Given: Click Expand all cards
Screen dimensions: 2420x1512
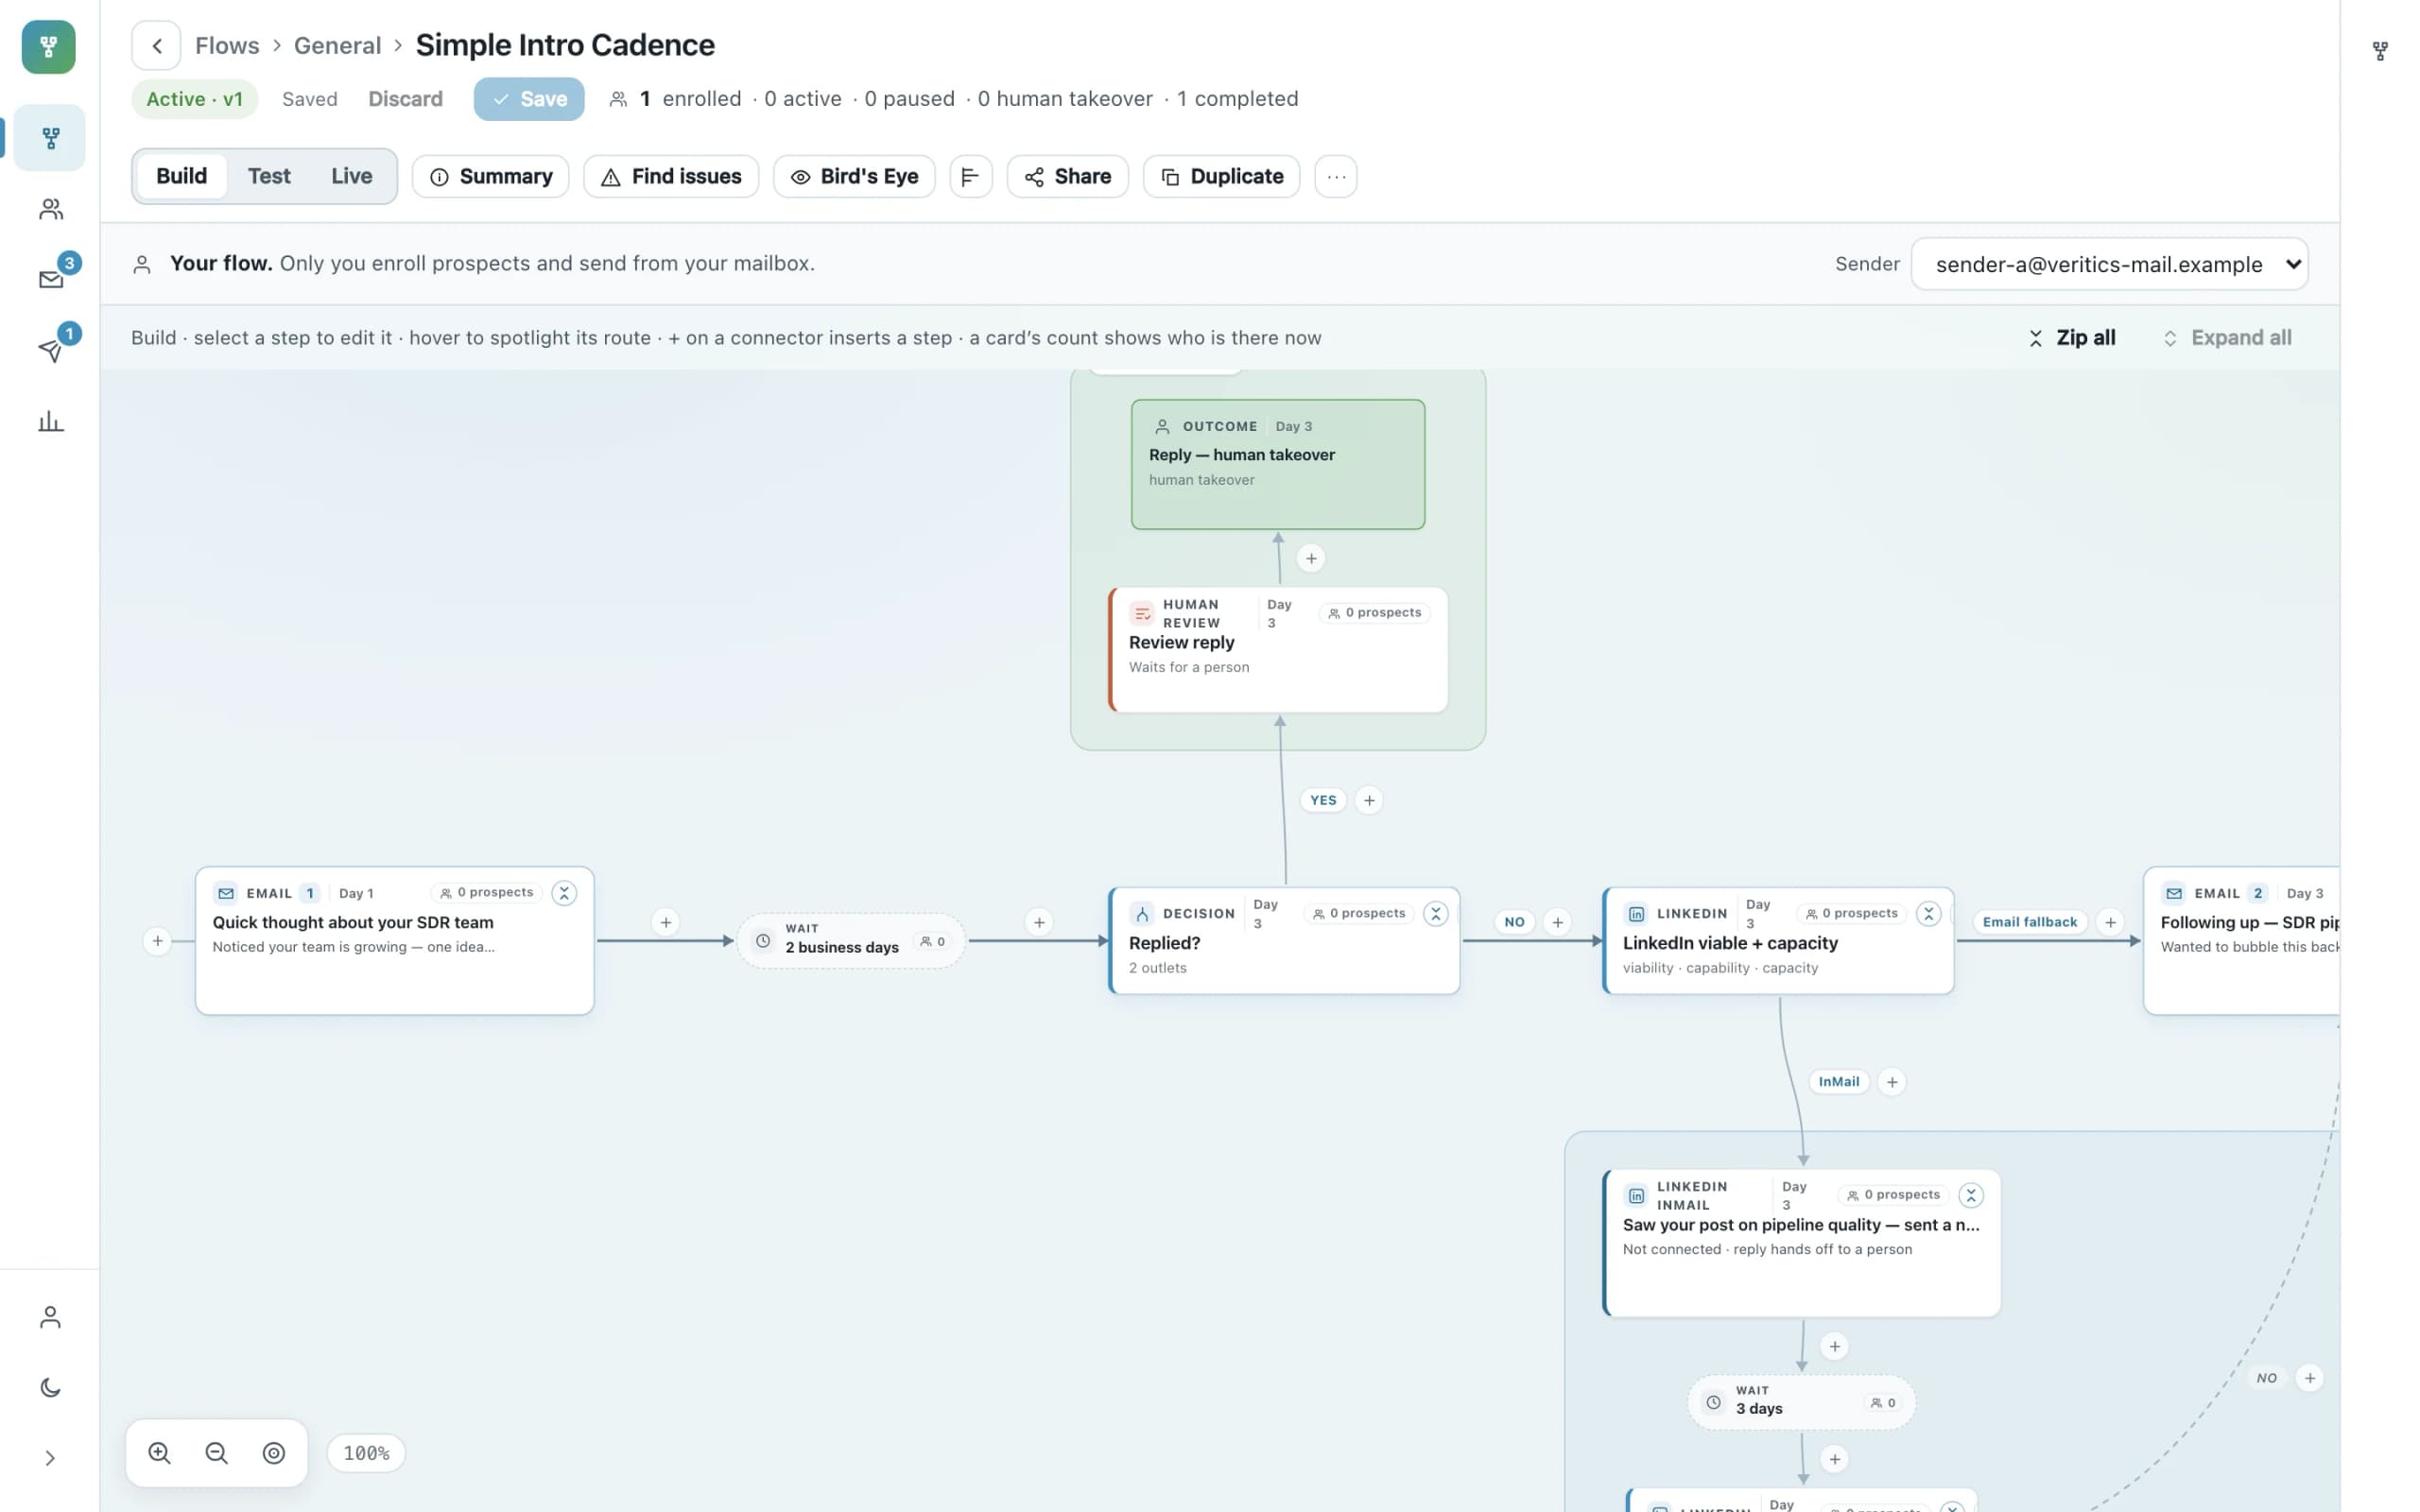Looking at the screenshot, I should point(2226,338).
